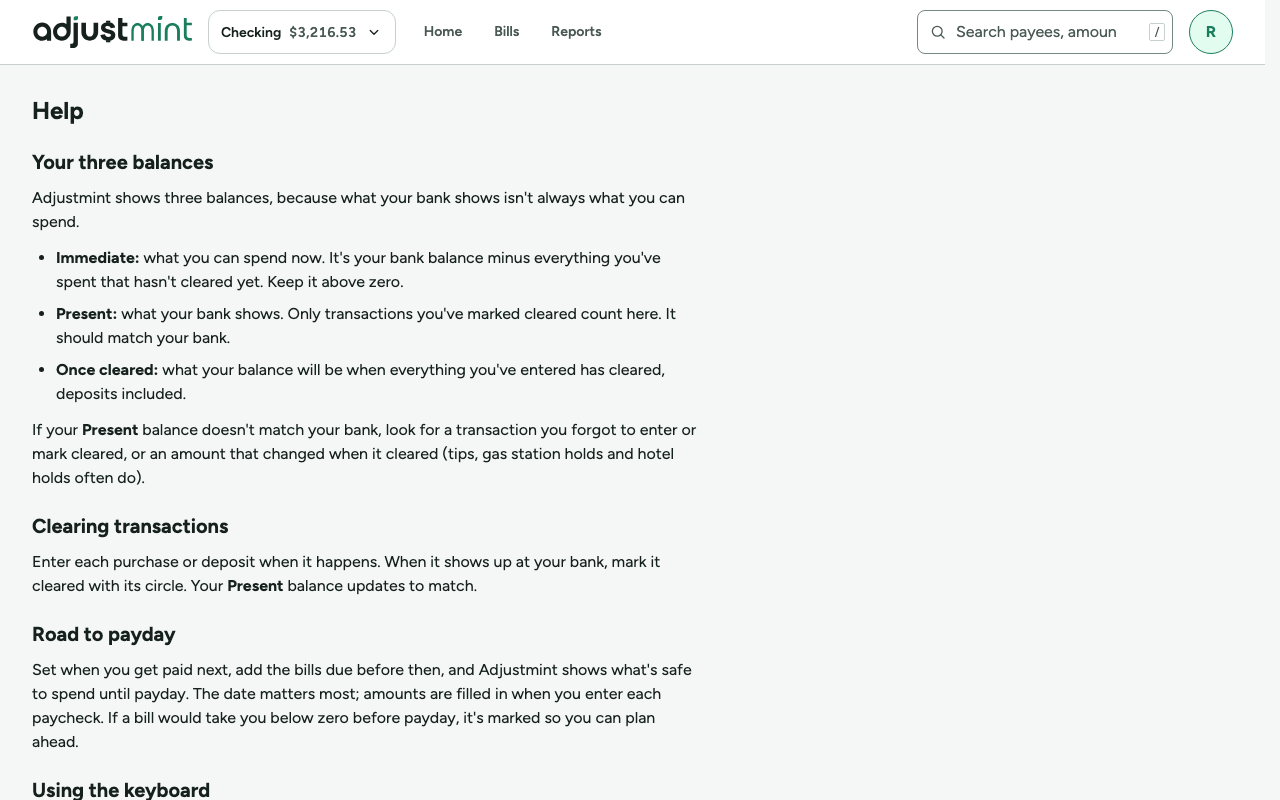This screenshot has height=800, width=1280.
Task: Click the adjustmint logo
Action: coord(112,31)
